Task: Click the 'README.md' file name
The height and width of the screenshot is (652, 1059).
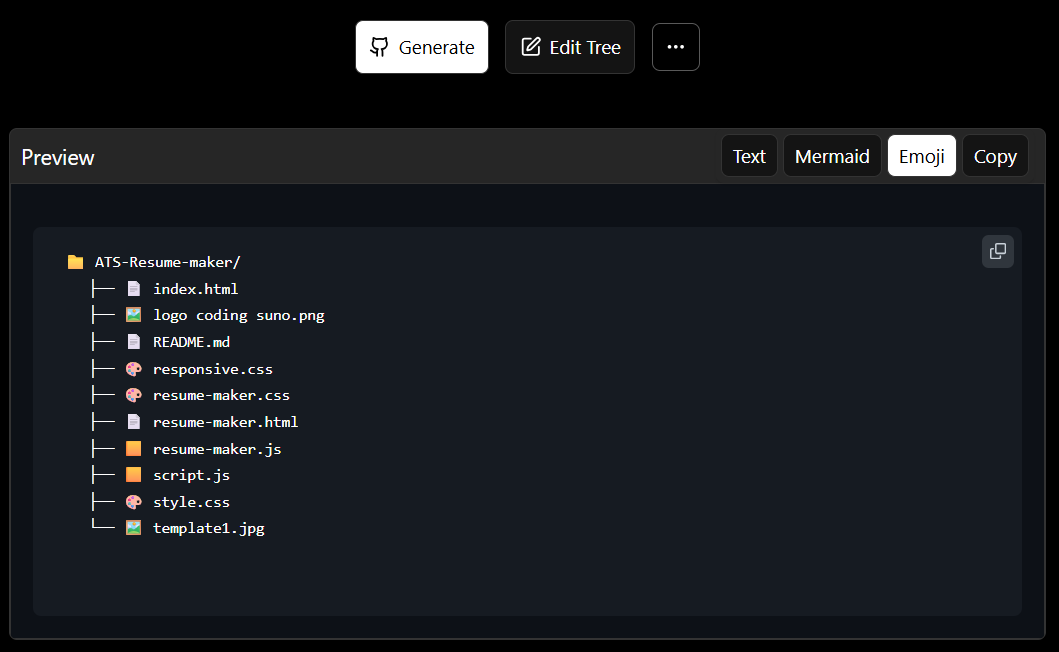Action: click(191, 342)
